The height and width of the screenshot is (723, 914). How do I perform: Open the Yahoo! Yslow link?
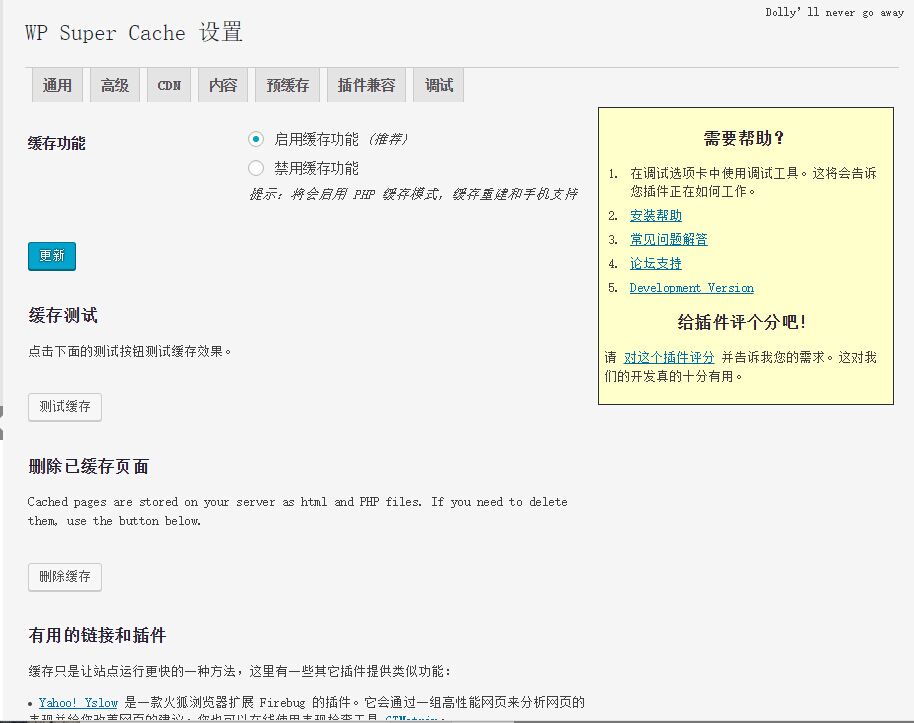pyautogui.click(x=78, y=703)
